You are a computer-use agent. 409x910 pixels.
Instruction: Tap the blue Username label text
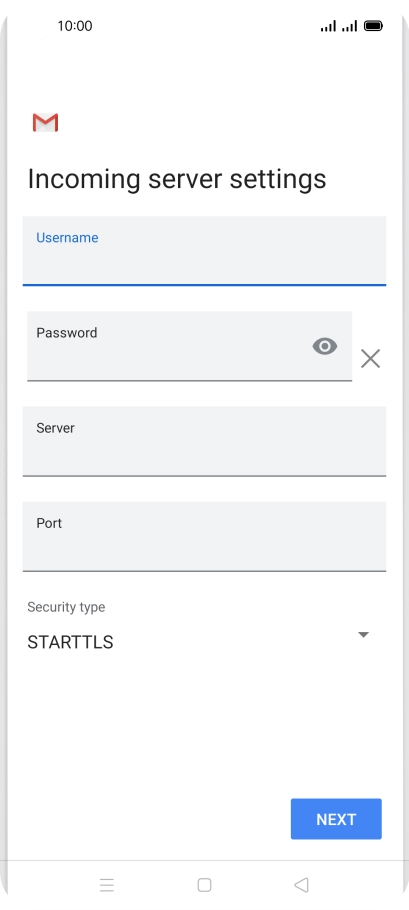click(67, 237)
